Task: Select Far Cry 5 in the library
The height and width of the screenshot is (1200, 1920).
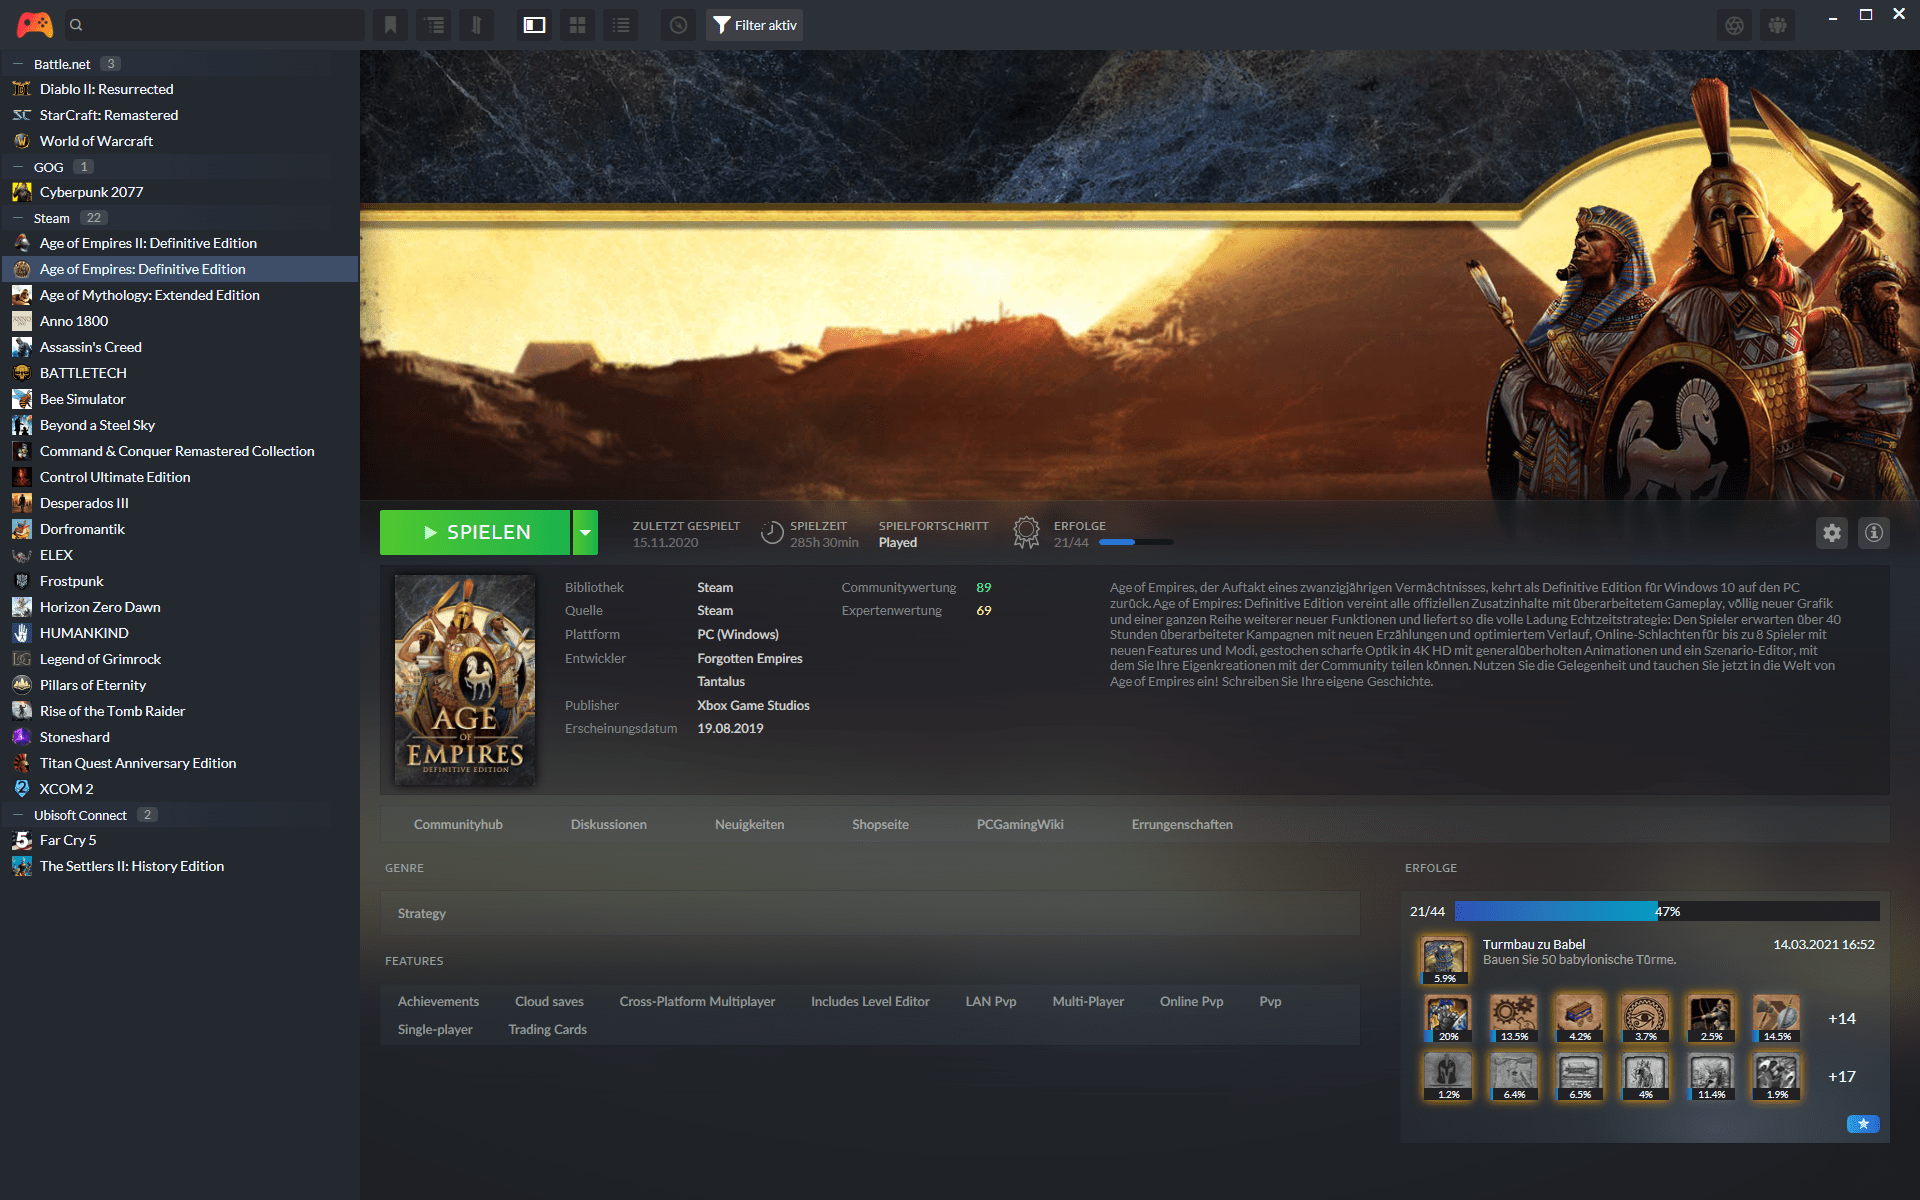Action: 180,840
